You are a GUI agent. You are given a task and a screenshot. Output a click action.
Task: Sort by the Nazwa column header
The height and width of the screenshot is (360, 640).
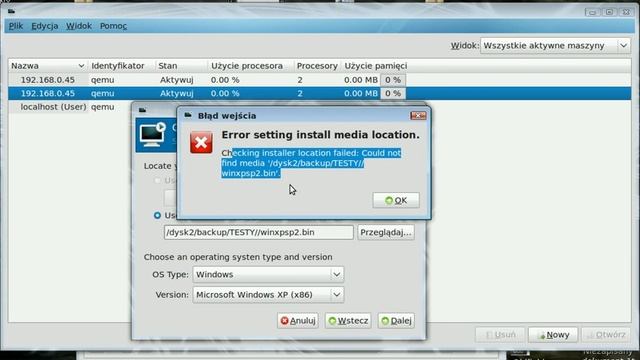tap(47, 66)
